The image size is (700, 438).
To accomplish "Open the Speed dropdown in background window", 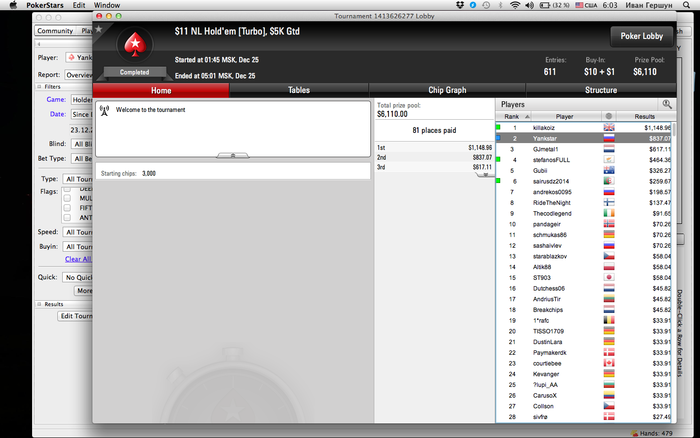I will point(78,232).
